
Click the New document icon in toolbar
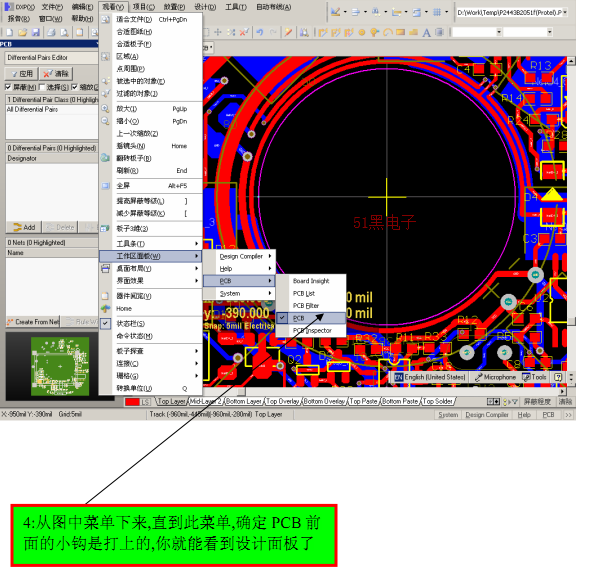click(x=9, y=33)
